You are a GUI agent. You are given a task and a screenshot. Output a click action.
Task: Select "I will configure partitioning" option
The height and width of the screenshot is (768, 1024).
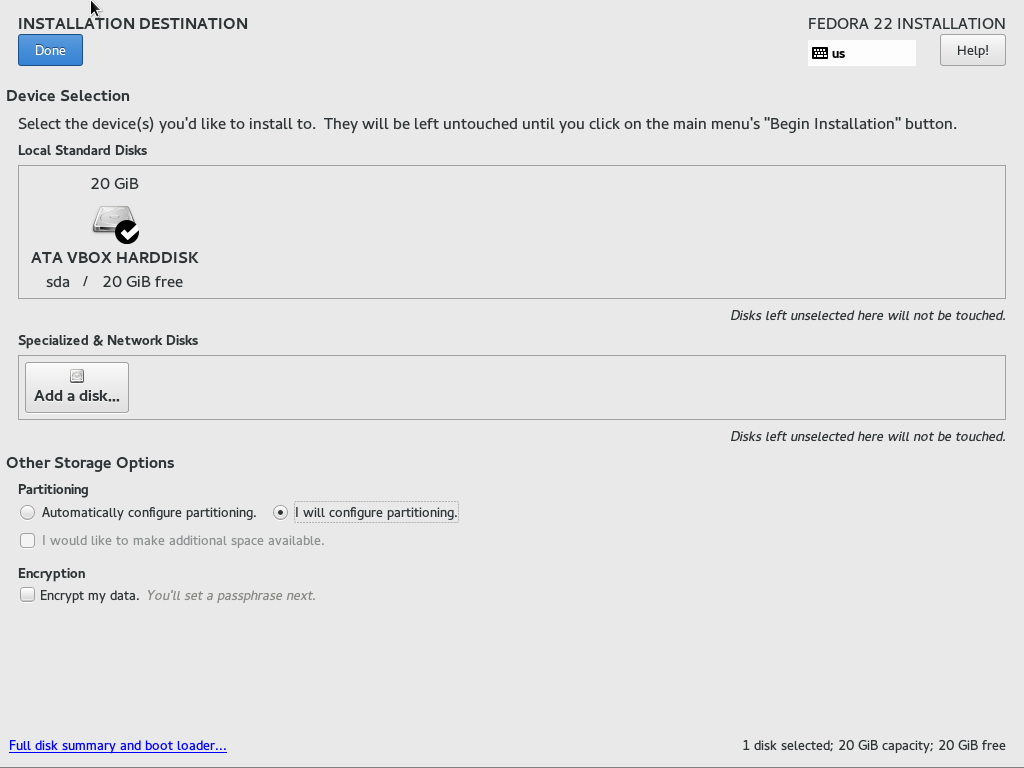click(281, 512)
